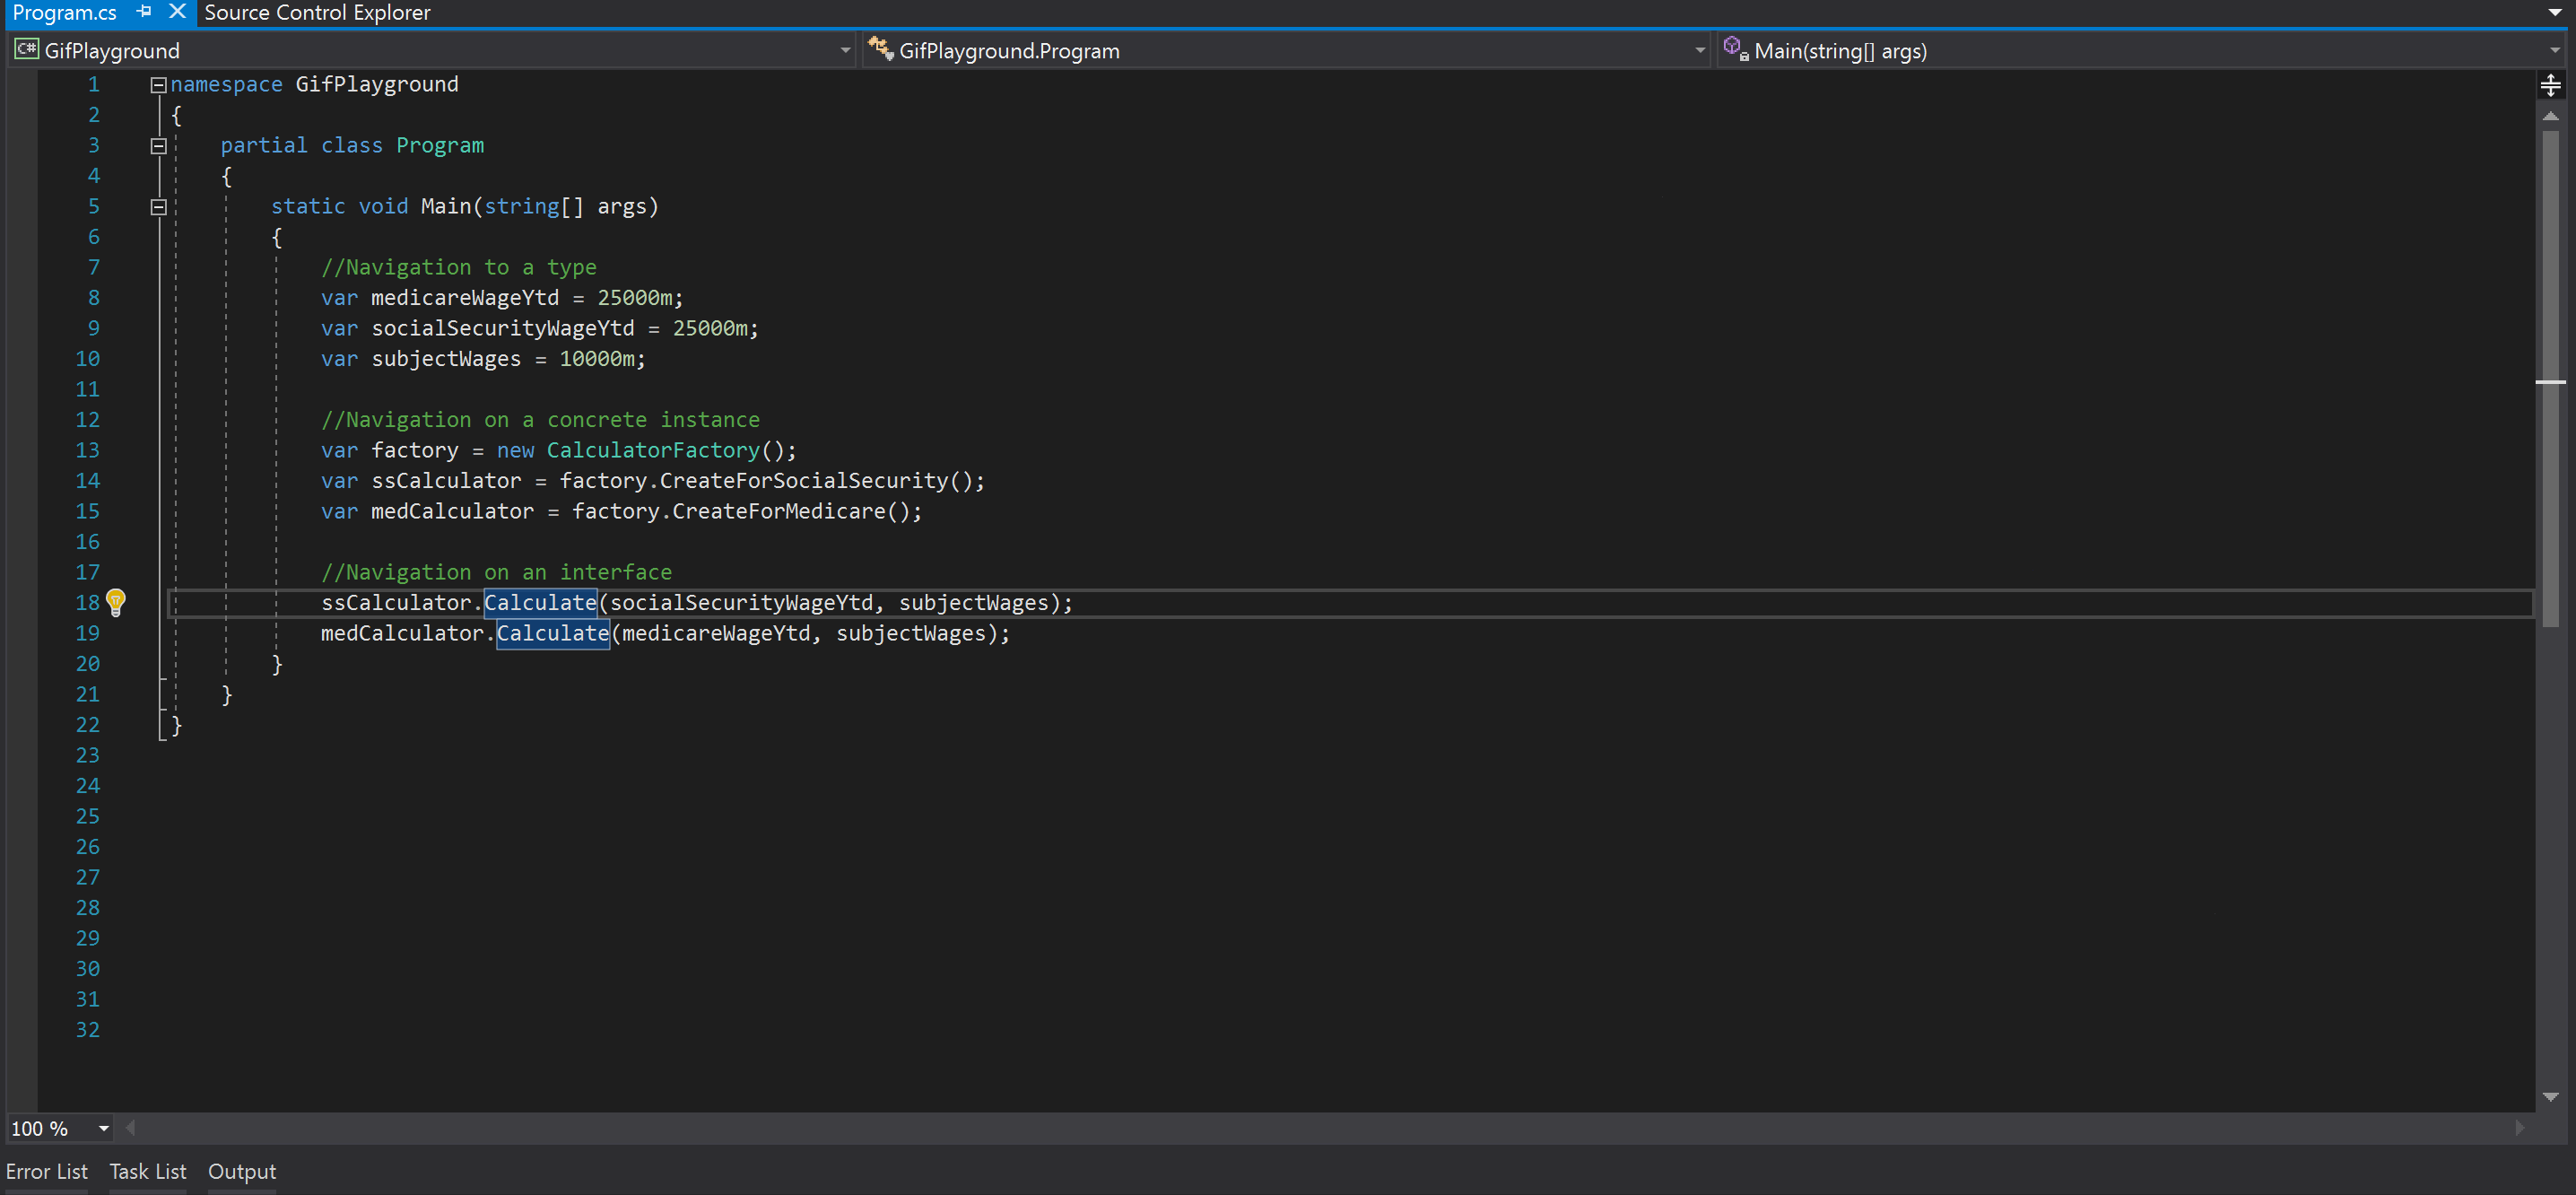Click the split editor handle above the scrollbar

point(2552,84)
